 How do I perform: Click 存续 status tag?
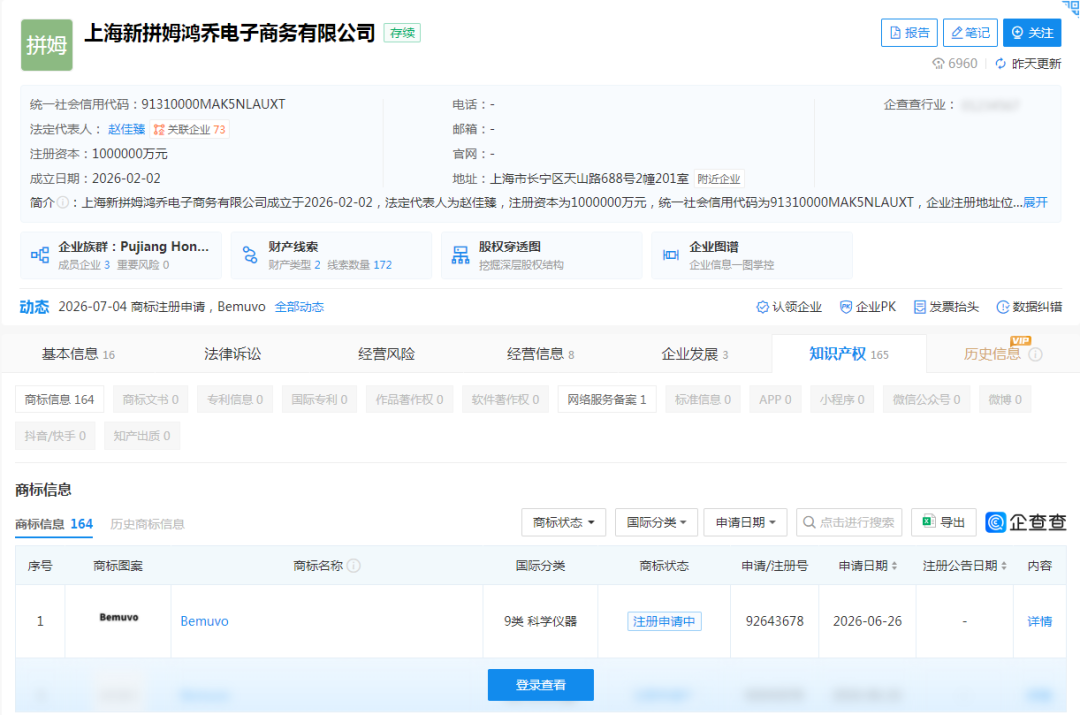click(402, 33)
